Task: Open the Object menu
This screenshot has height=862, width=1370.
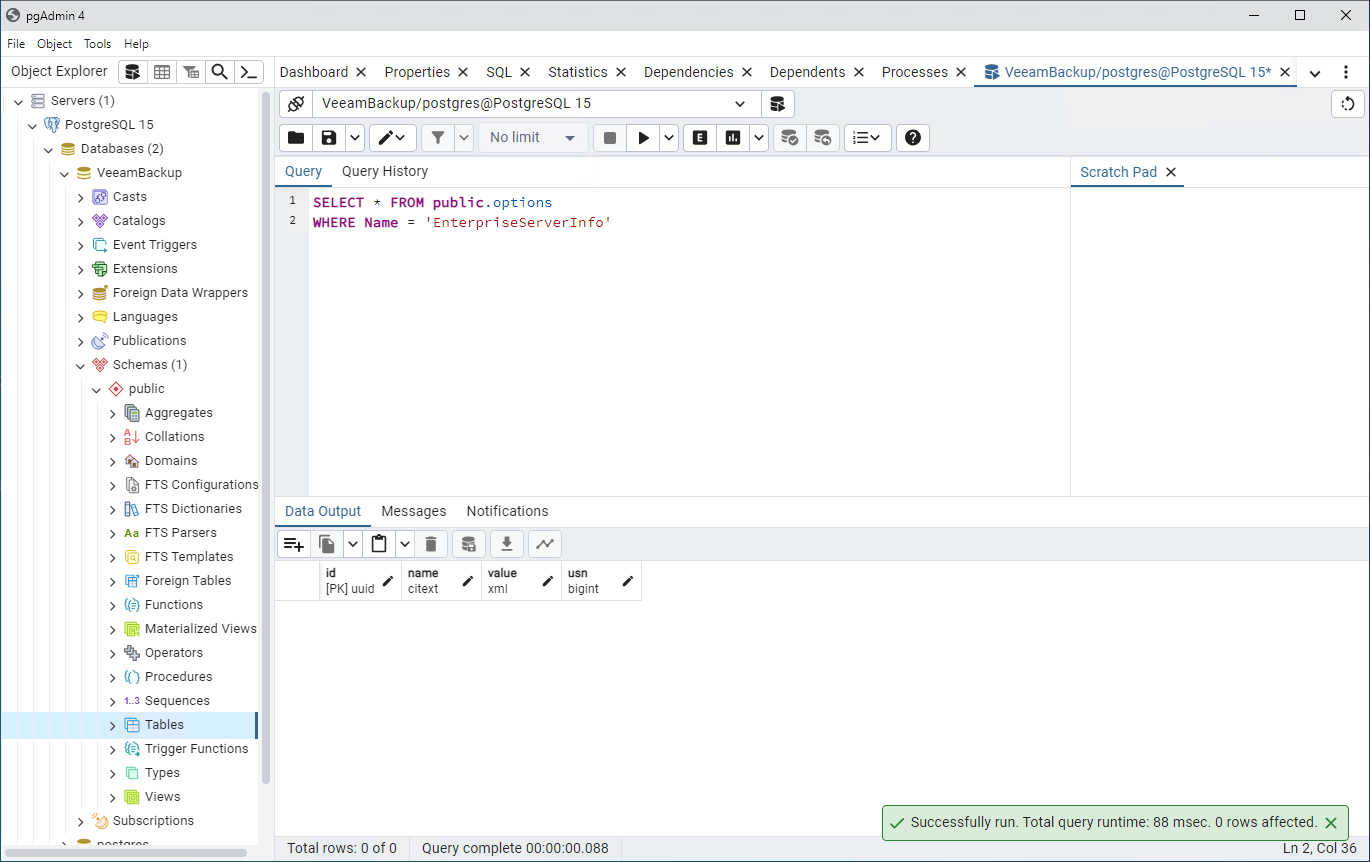Action: (54, 44)
